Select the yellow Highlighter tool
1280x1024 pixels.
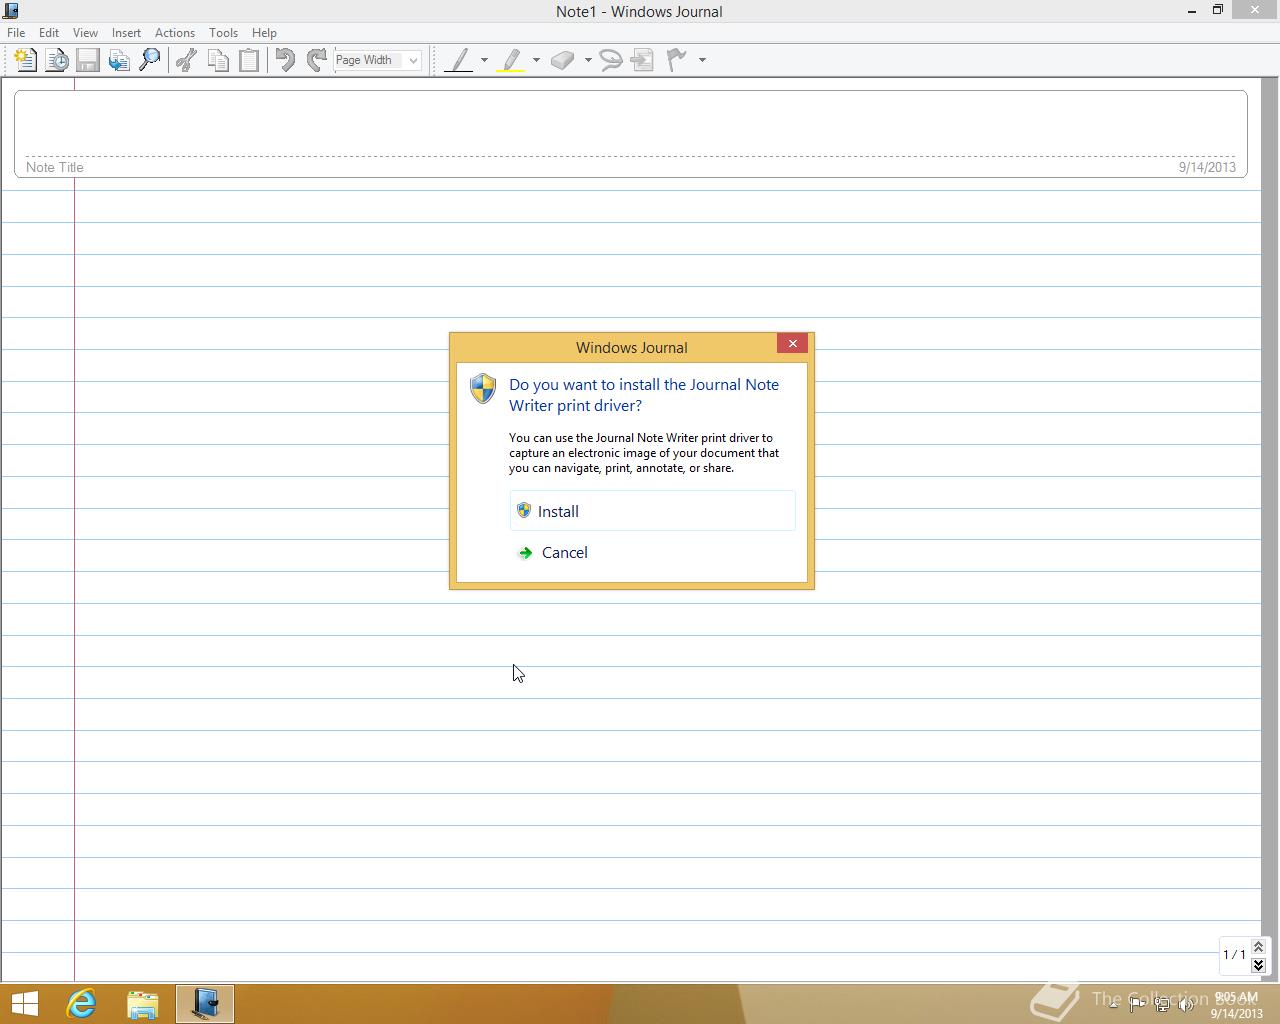tap(511, 60)
